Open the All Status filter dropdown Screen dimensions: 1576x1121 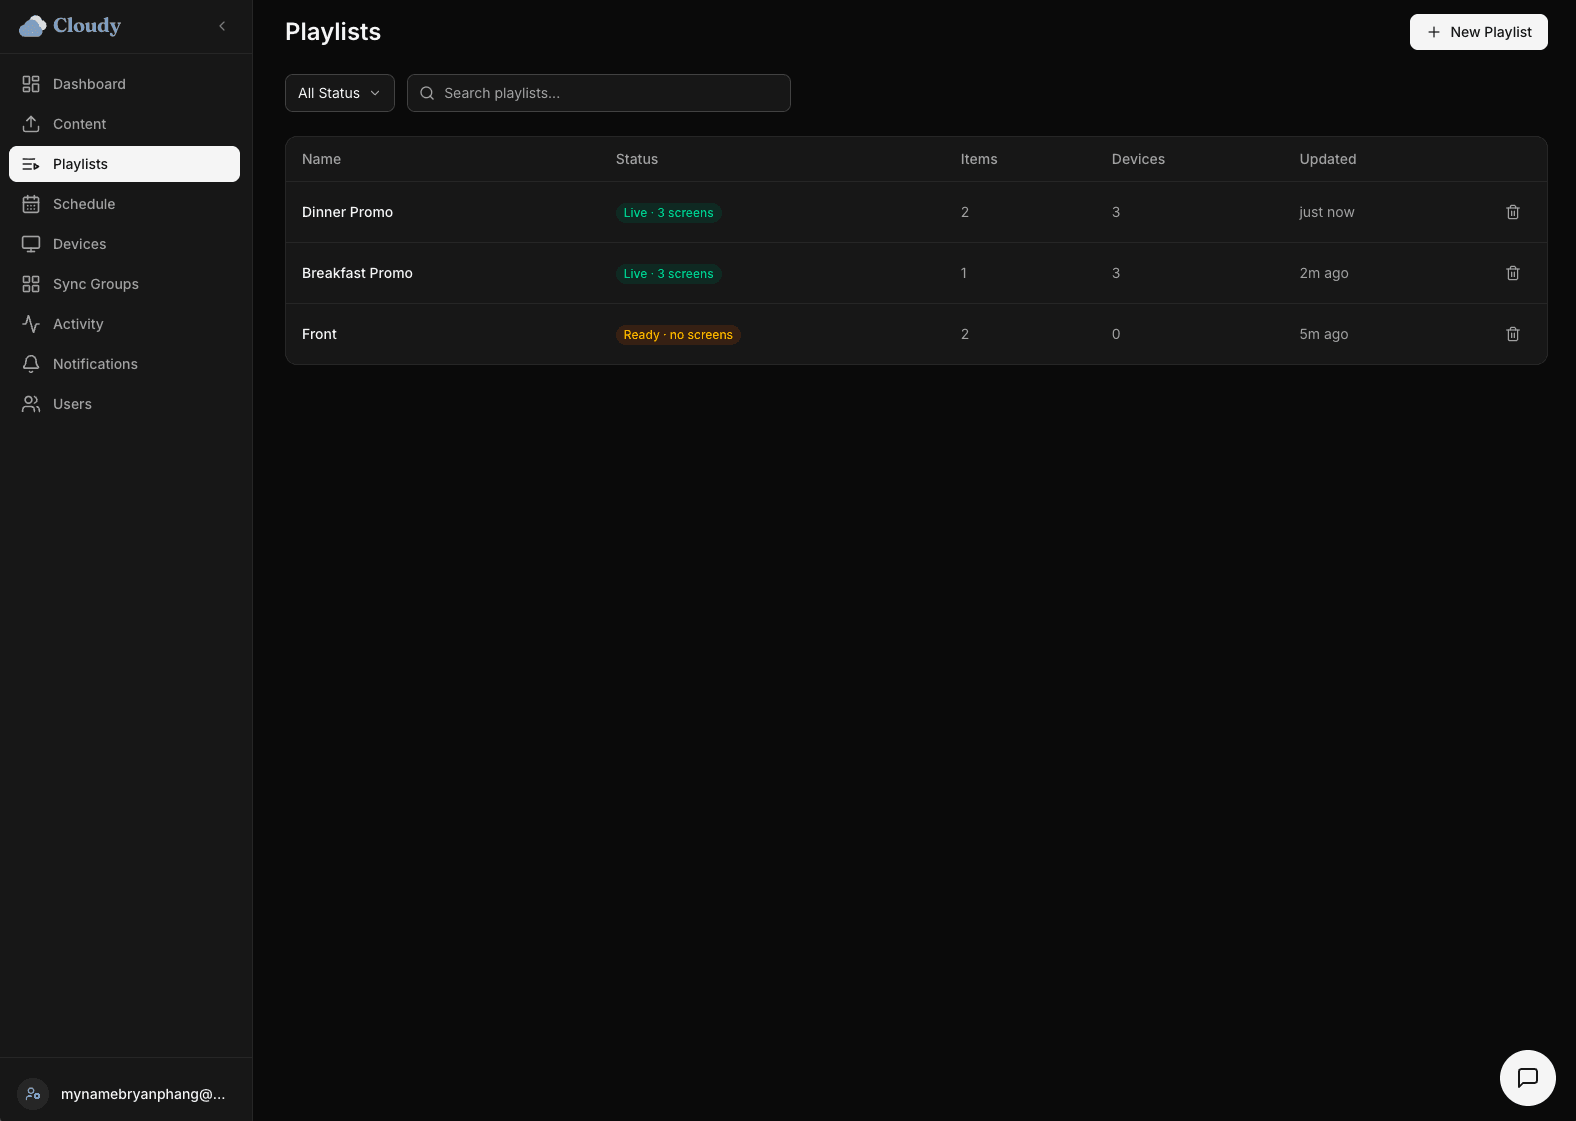(340, 93)
